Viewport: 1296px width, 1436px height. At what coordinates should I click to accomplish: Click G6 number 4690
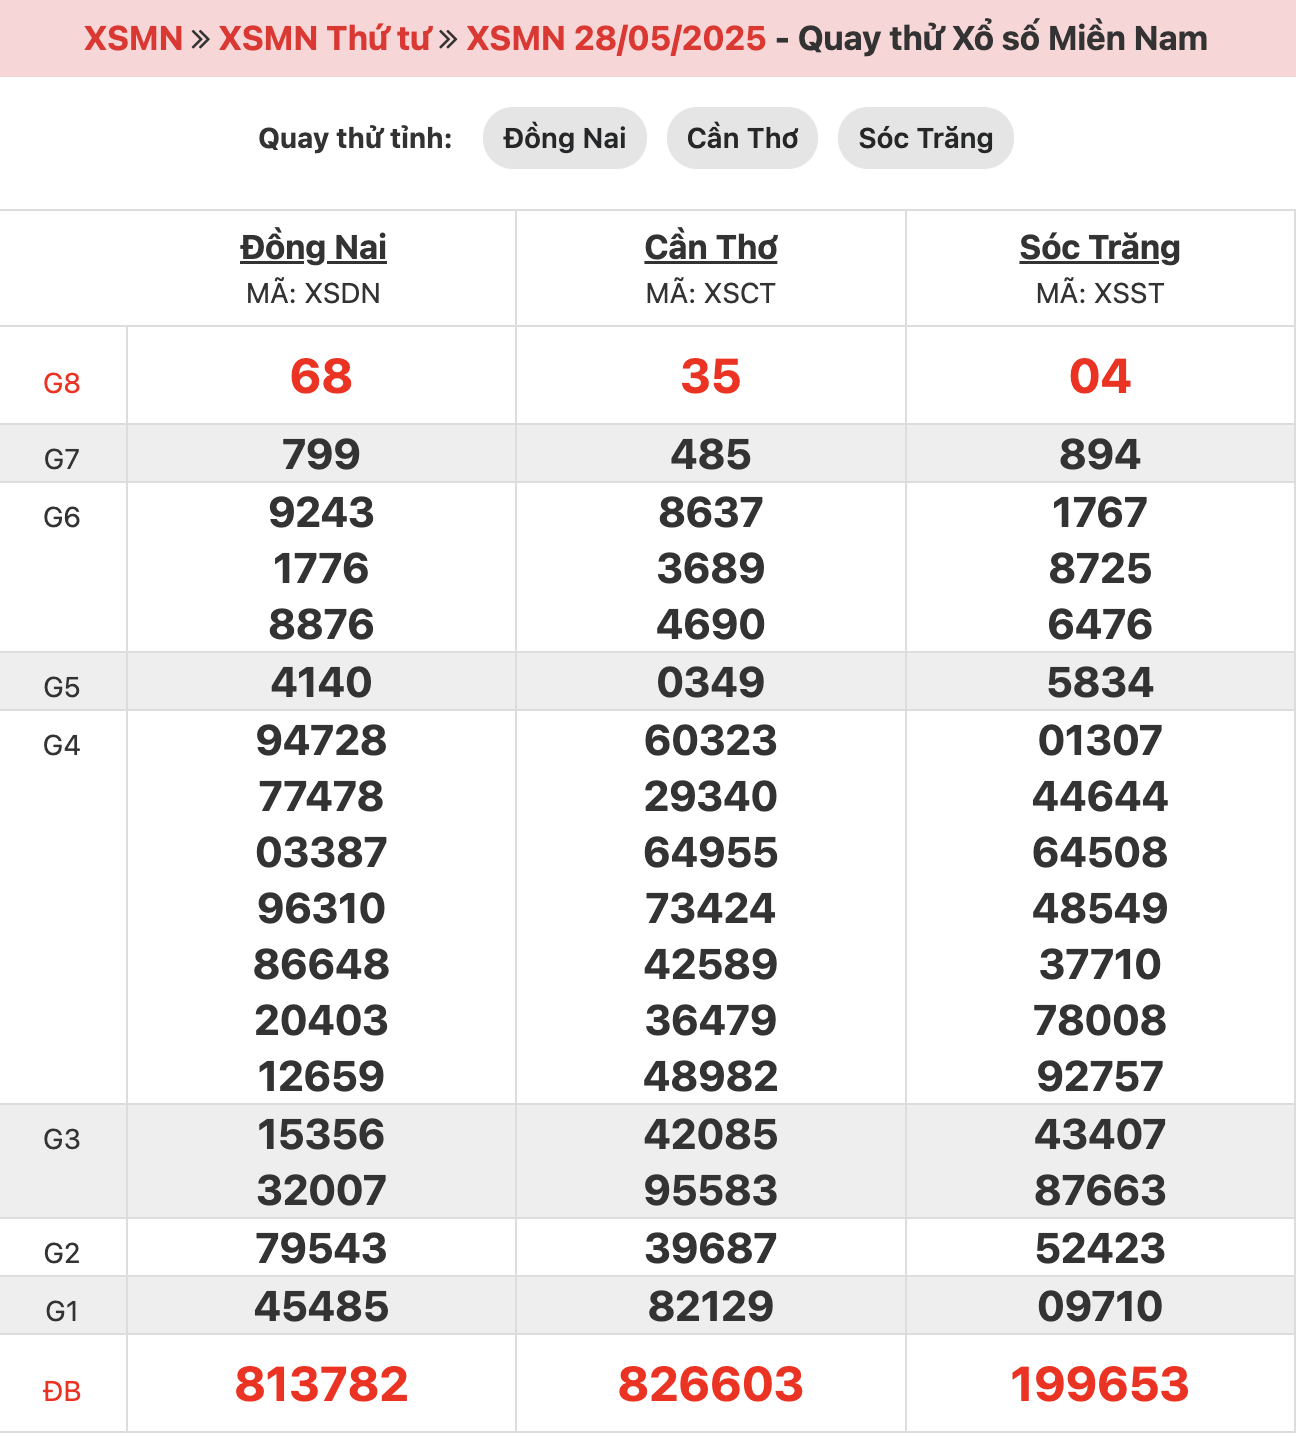[x=711, y=625]
